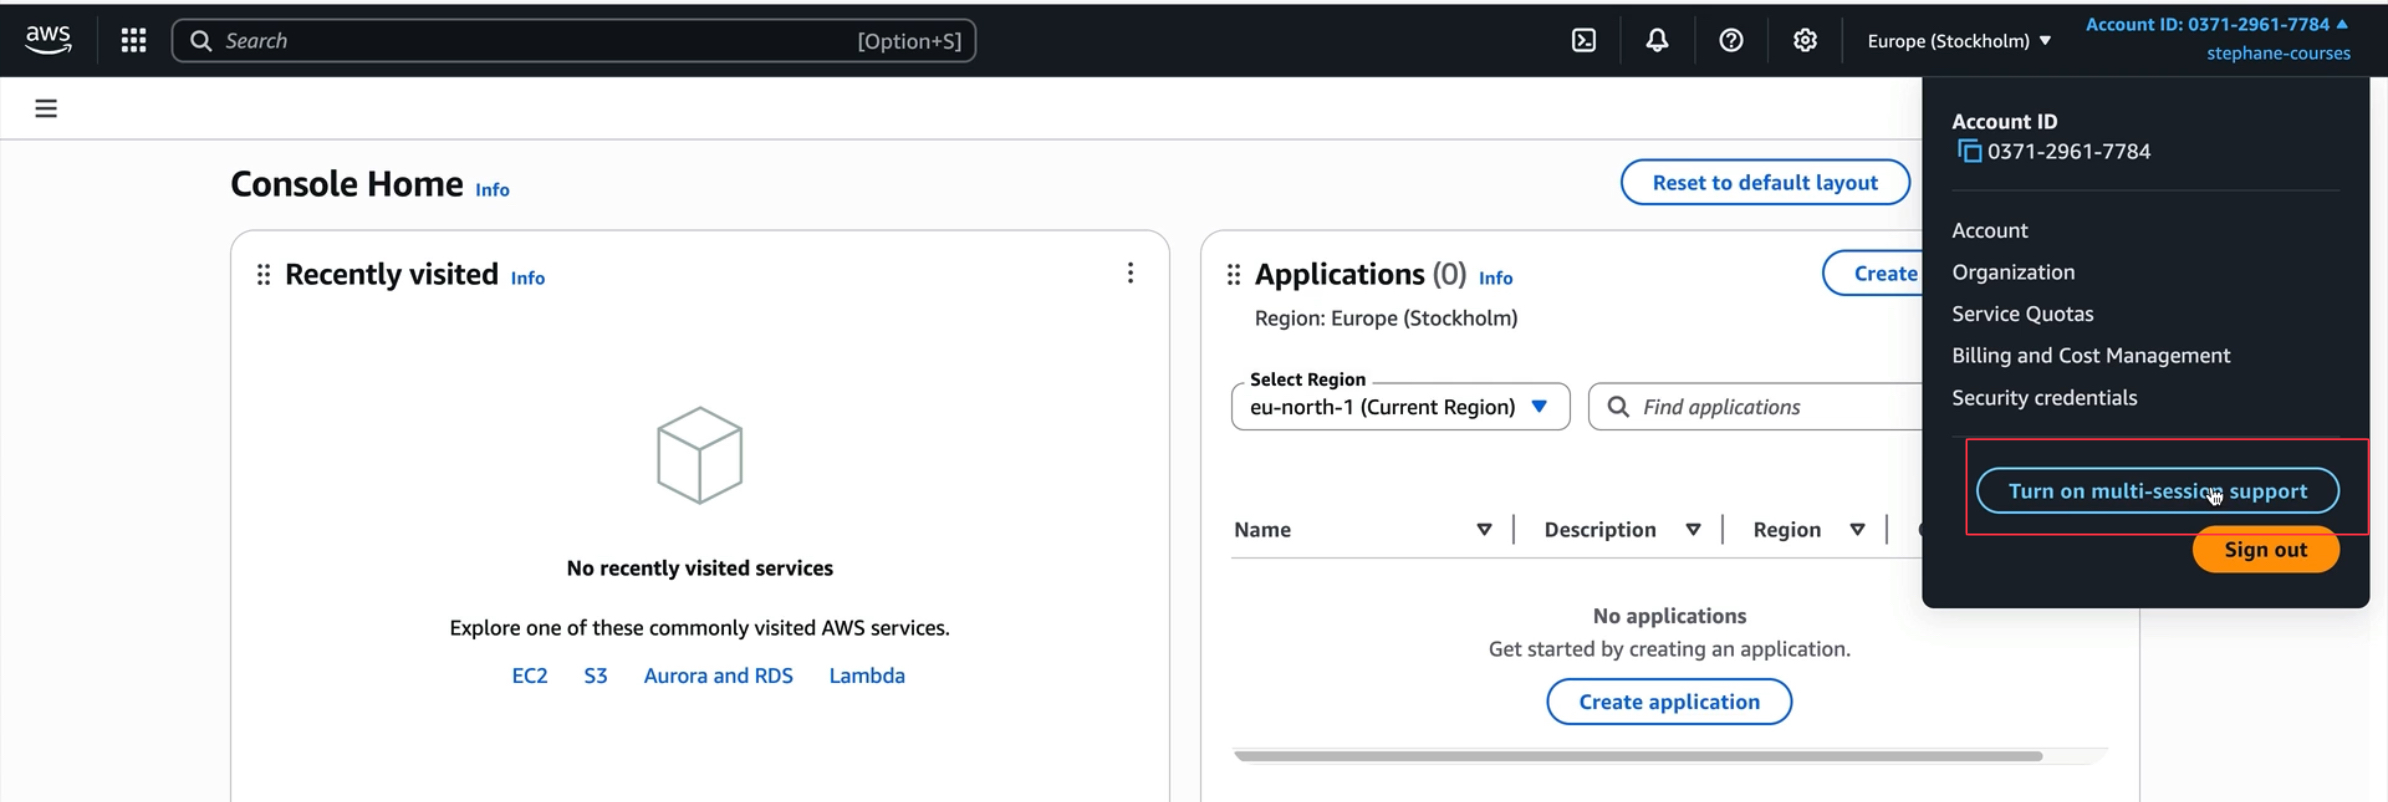Sort by Name column arrow

pyautogui.click(x=1484, y=529)
